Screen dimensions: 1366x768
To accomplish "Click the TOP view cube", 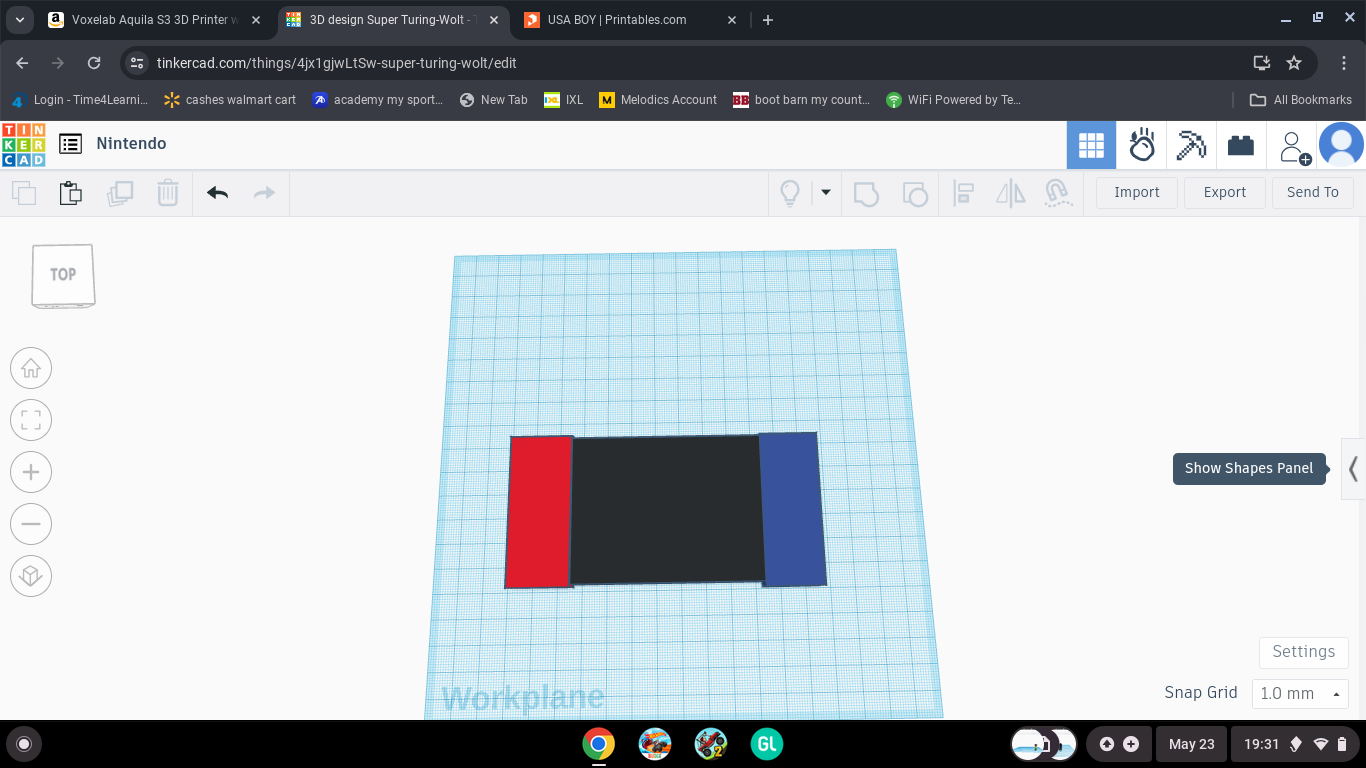I will tap(63, 276).
